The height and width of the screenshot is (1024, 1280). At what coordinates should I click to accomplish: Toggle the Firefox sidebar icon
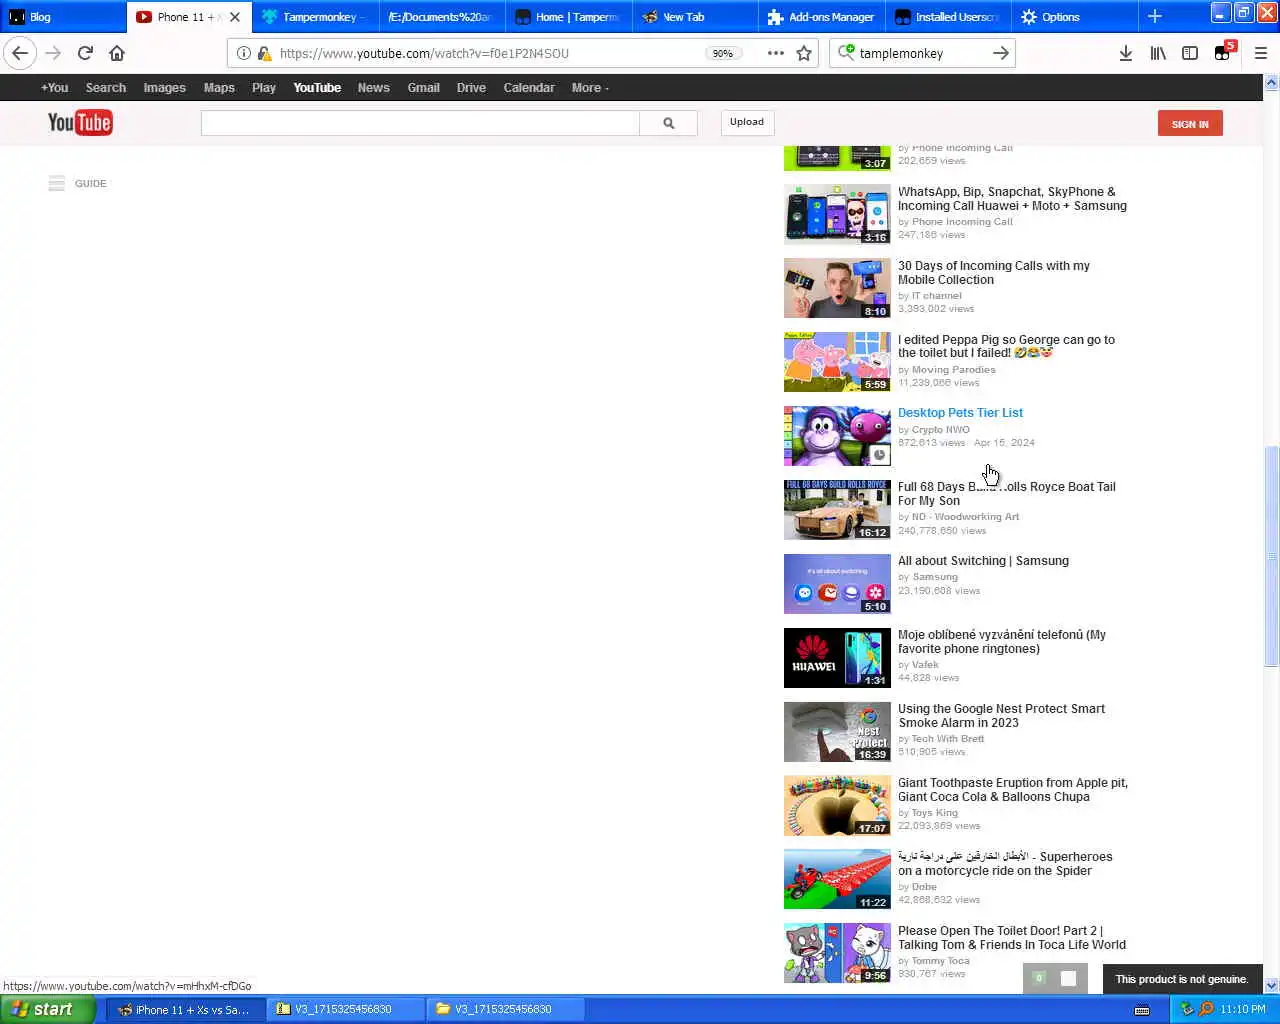pyautogui.click(x=1190, y=53)
